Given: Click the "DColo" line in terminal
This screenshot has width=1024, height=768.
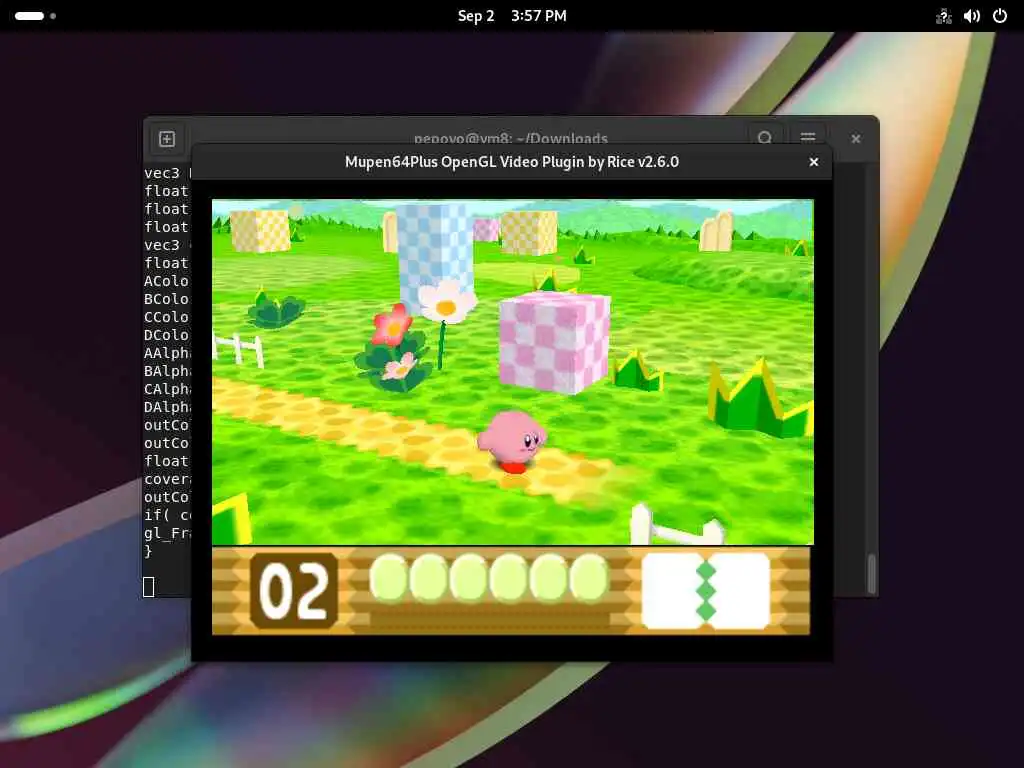Looking at the screenshot, I should pyautogui.click(x=167, y=335).
